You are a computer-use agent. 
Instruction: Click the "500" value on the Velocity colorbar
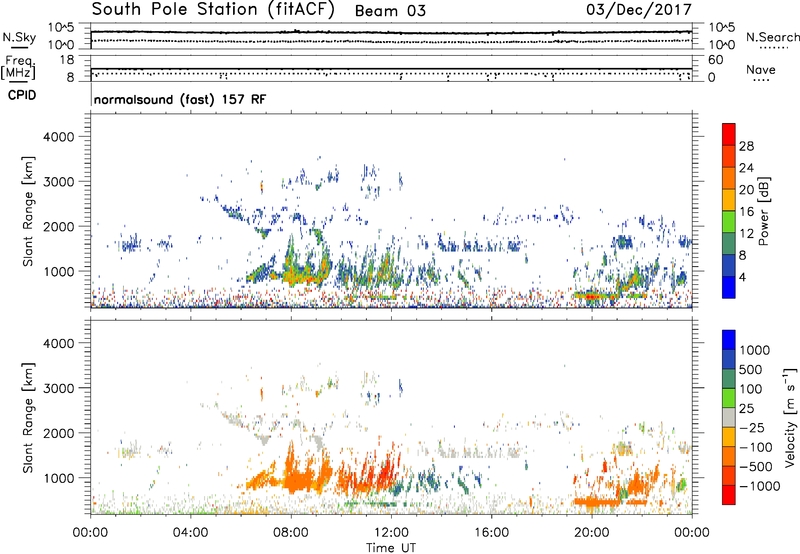pyautogui.click(x=751, y=369)
